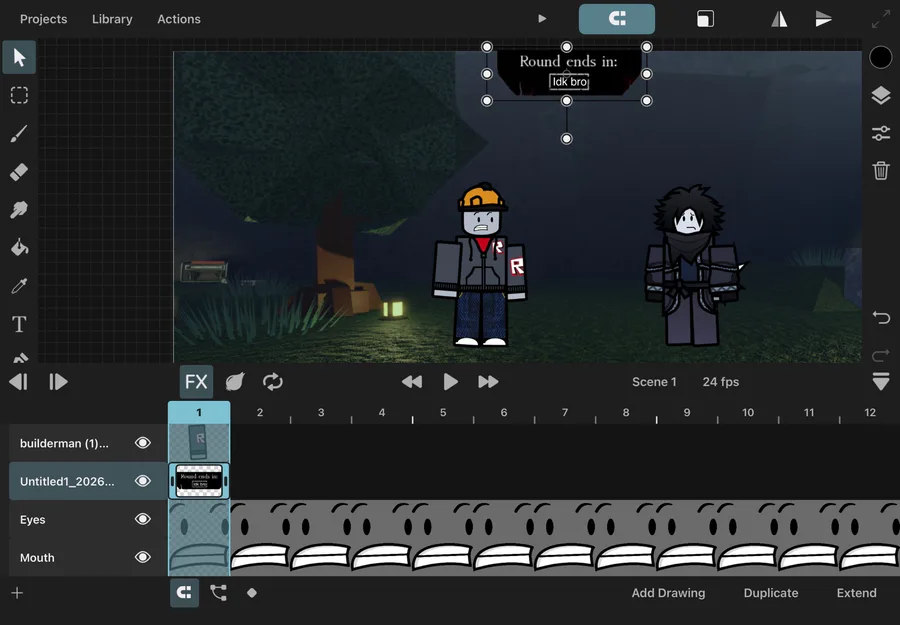This screenshot has height=625, width=900.
Task: Open the black color swatch
Action: tap(880, 57)
